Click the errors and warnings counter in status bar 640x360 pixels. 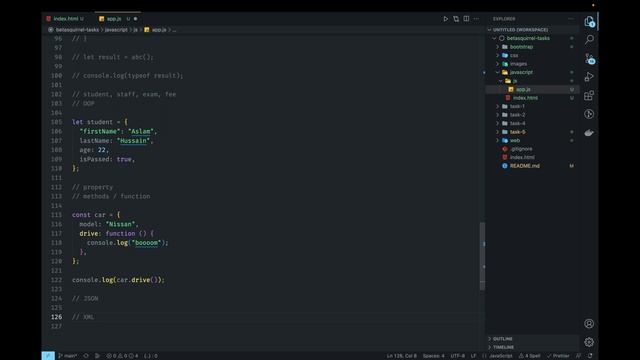[122, 356]
